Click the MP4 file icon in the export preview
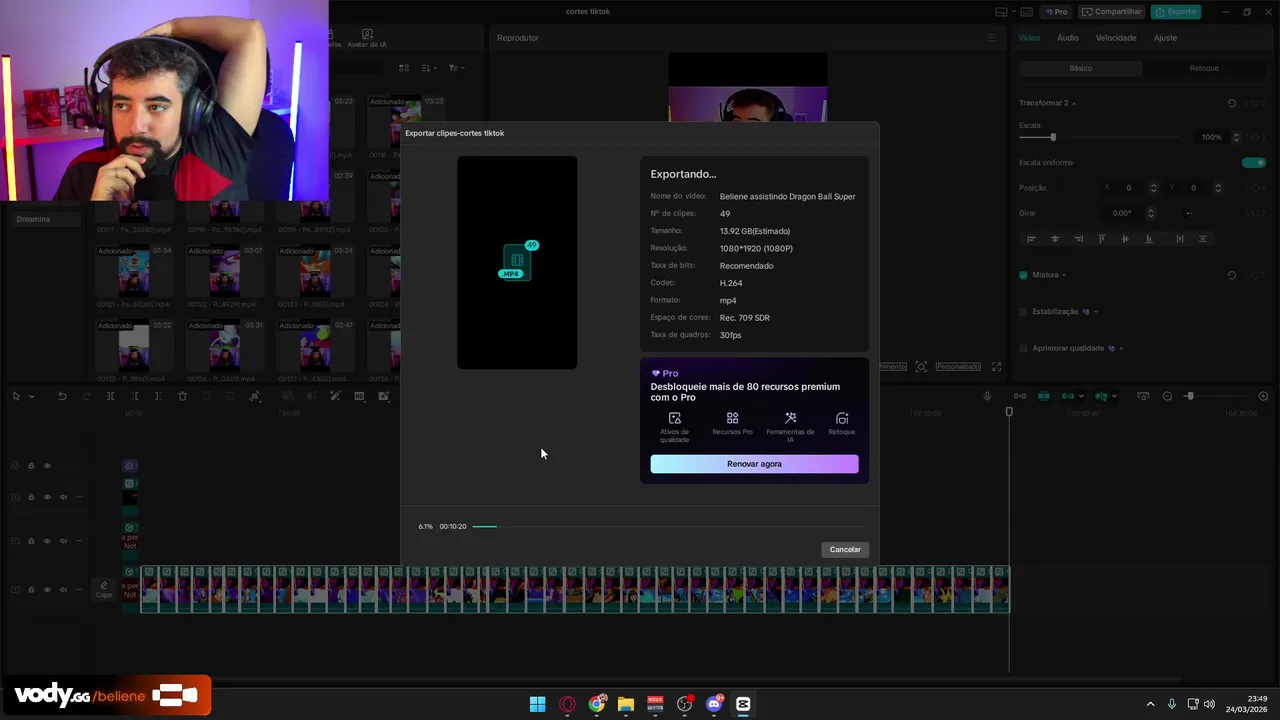 tap(517, 262)
